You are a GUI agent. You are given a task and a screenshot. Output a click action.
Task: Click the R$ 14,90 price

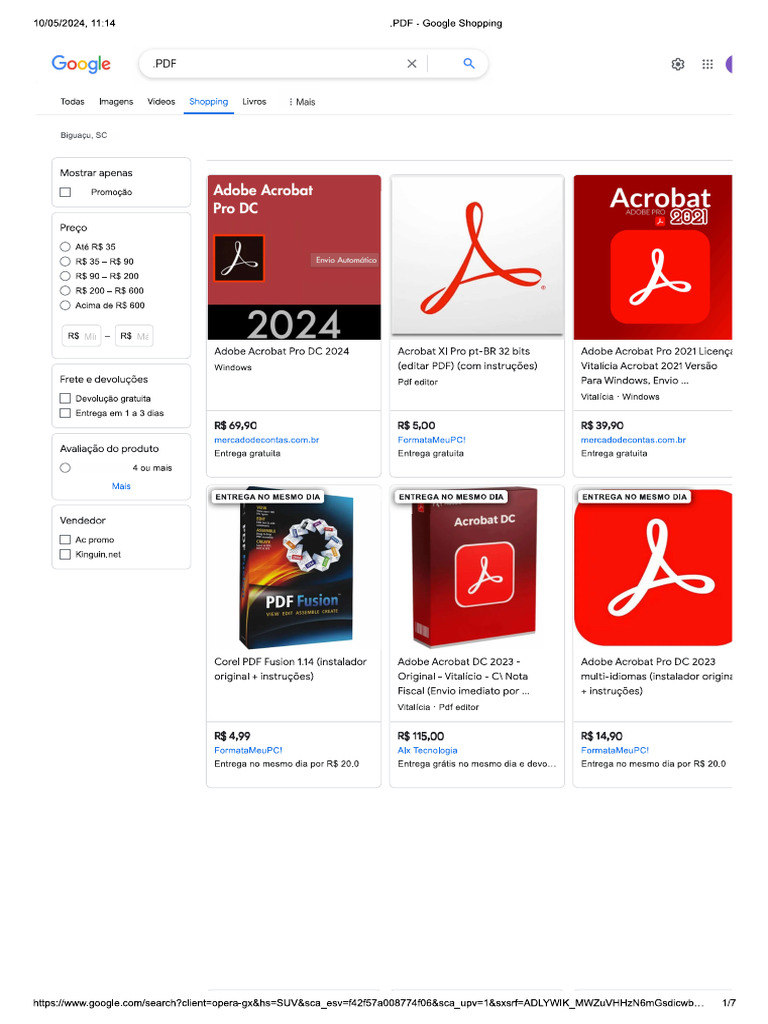click(x=601, y=736)
